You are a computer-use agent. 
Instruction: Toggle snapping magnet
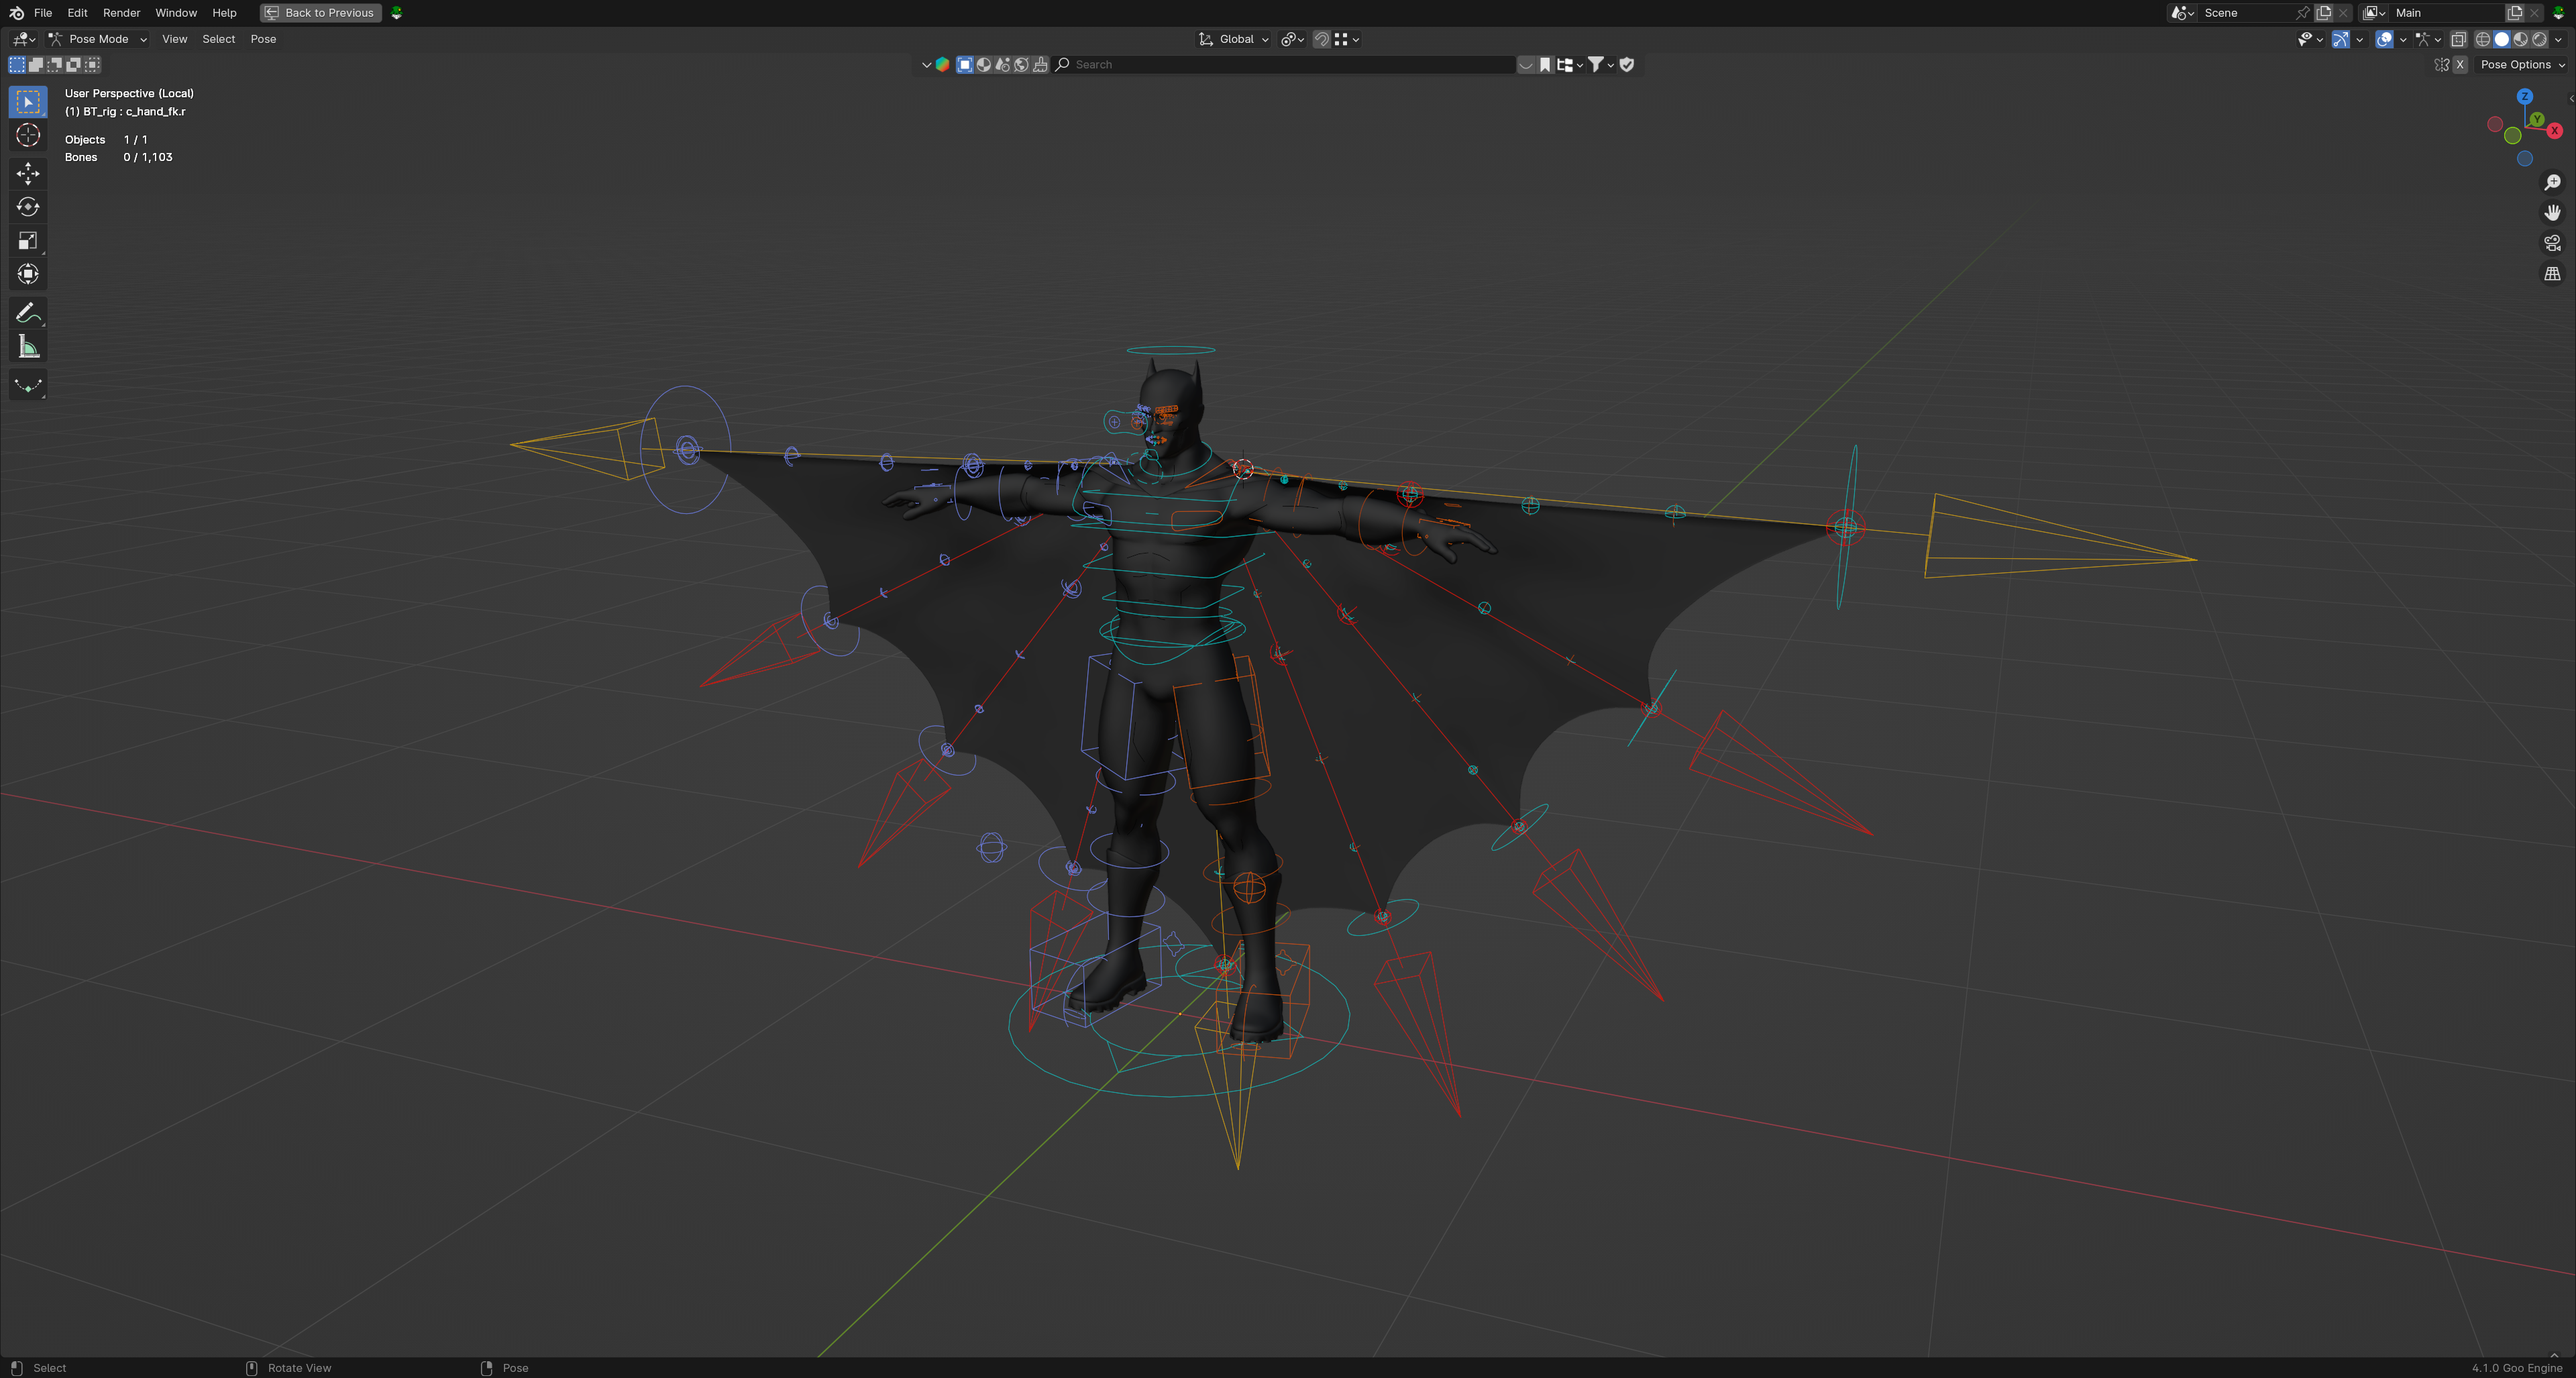1321,39
